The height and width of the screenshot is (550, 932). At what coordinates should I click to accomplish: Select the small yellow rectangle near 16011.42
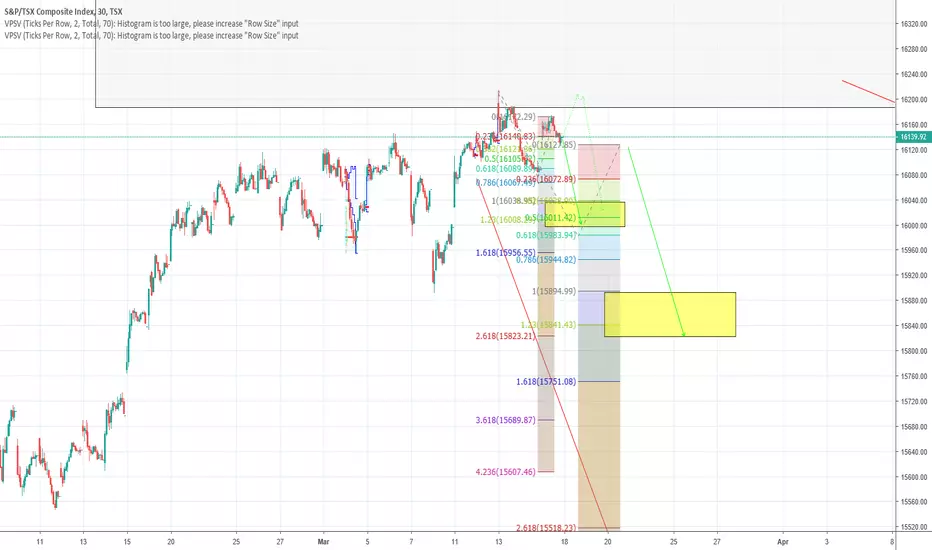pyautogui.click(x=585, y=214)
